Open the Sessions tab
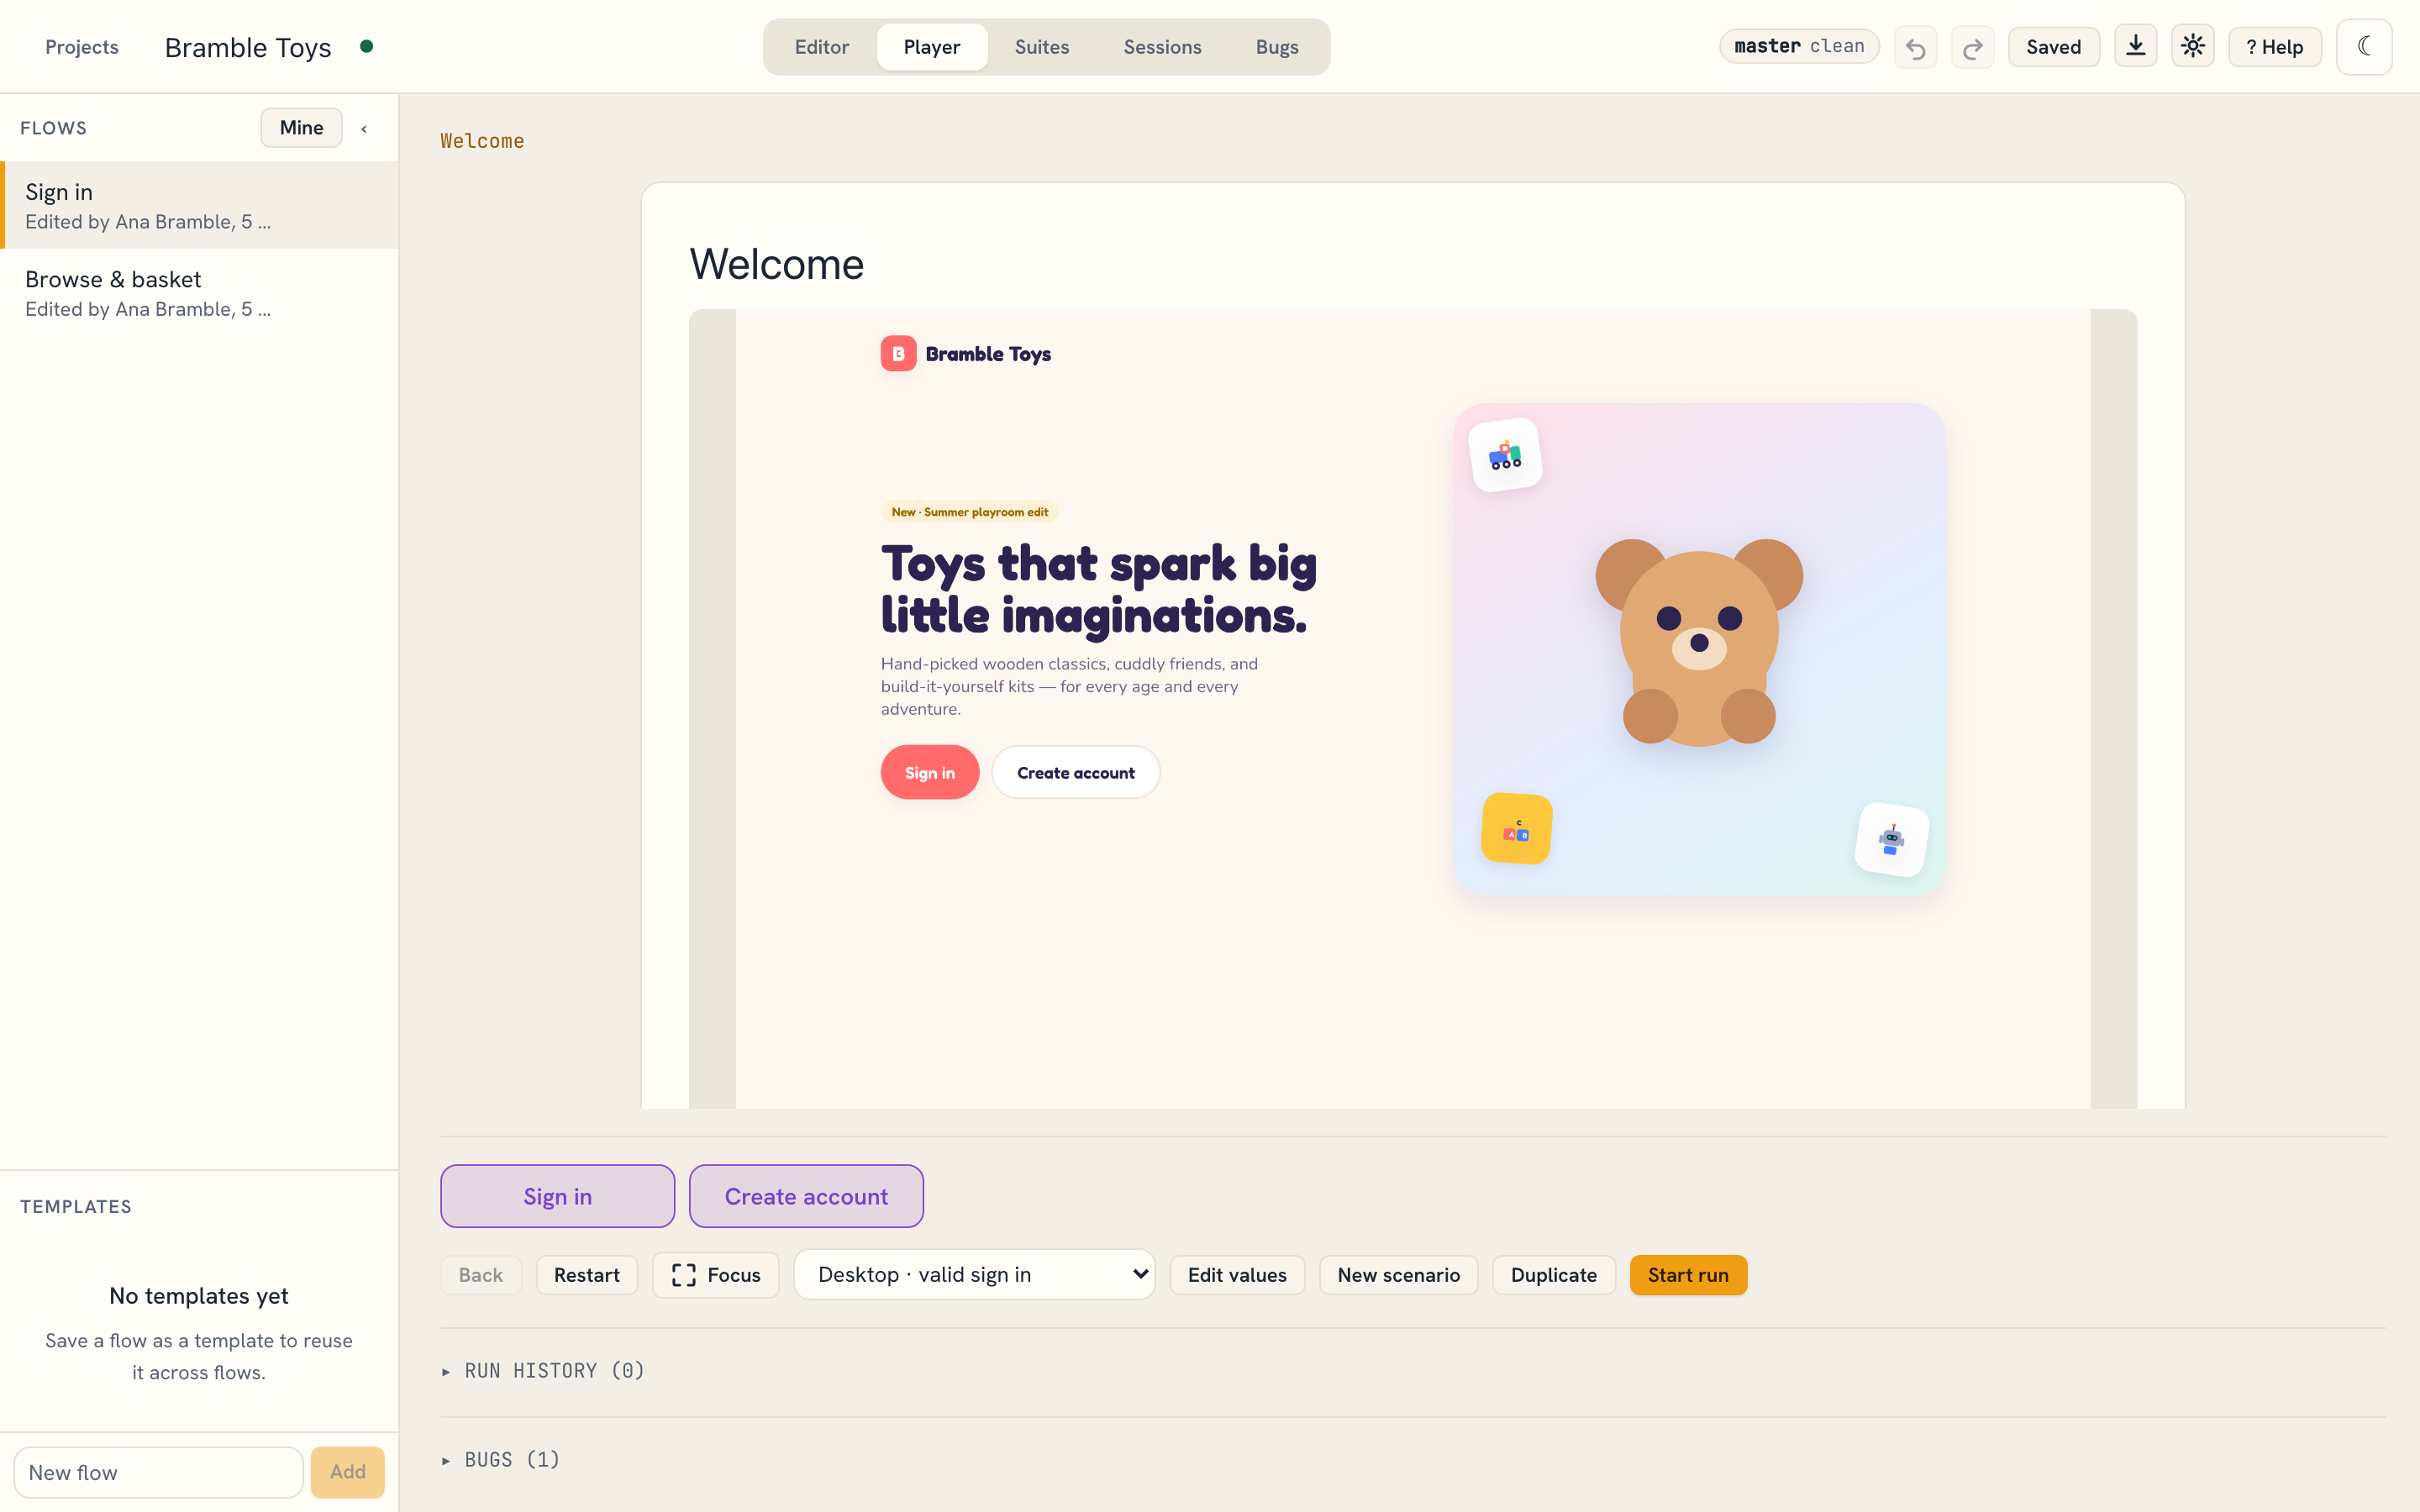2420x1512 pixels. coord(1162,47)
